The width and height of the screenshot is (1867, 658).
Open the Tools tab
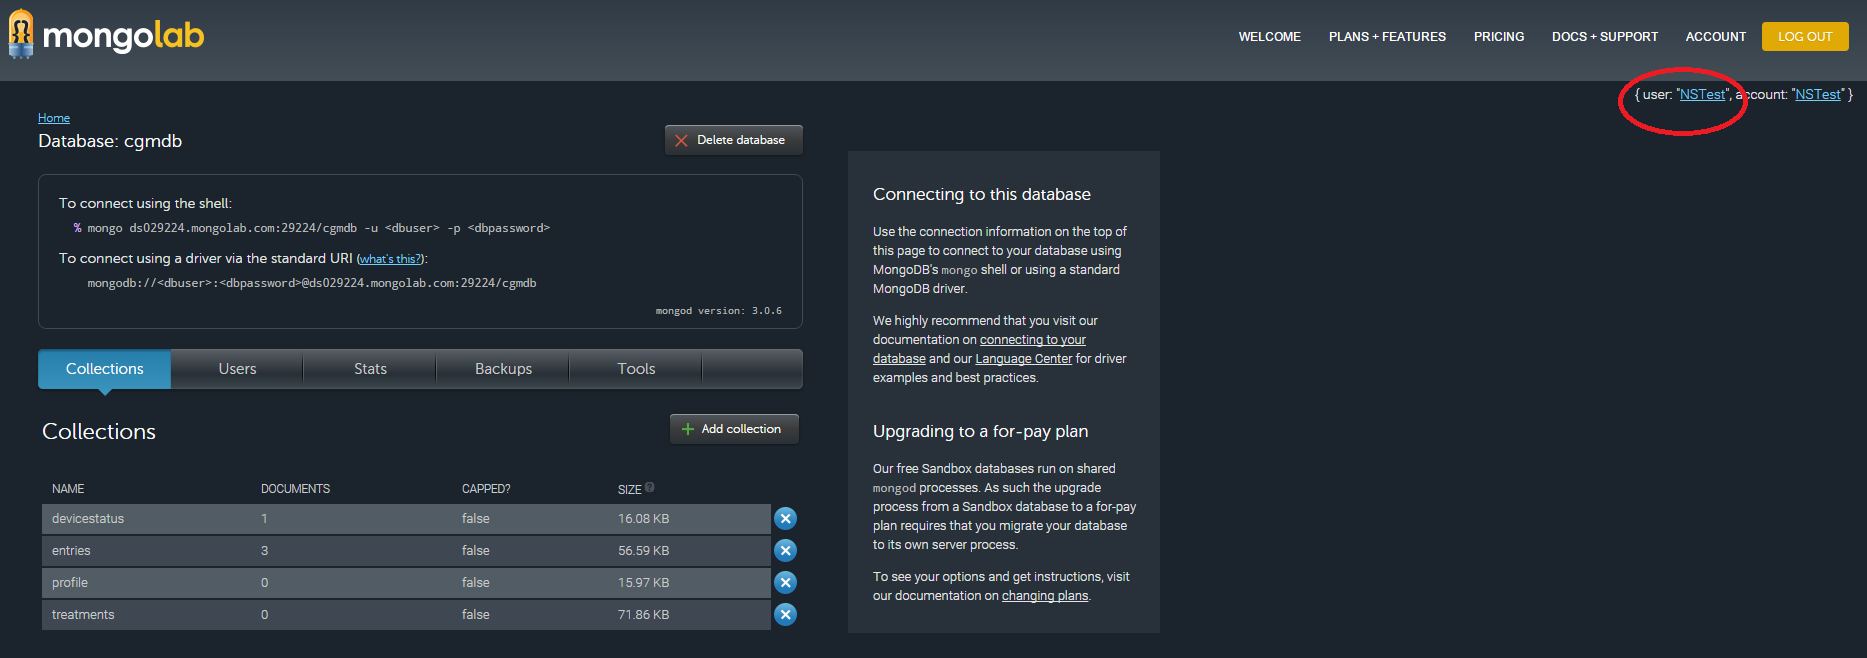pos(636,369)
